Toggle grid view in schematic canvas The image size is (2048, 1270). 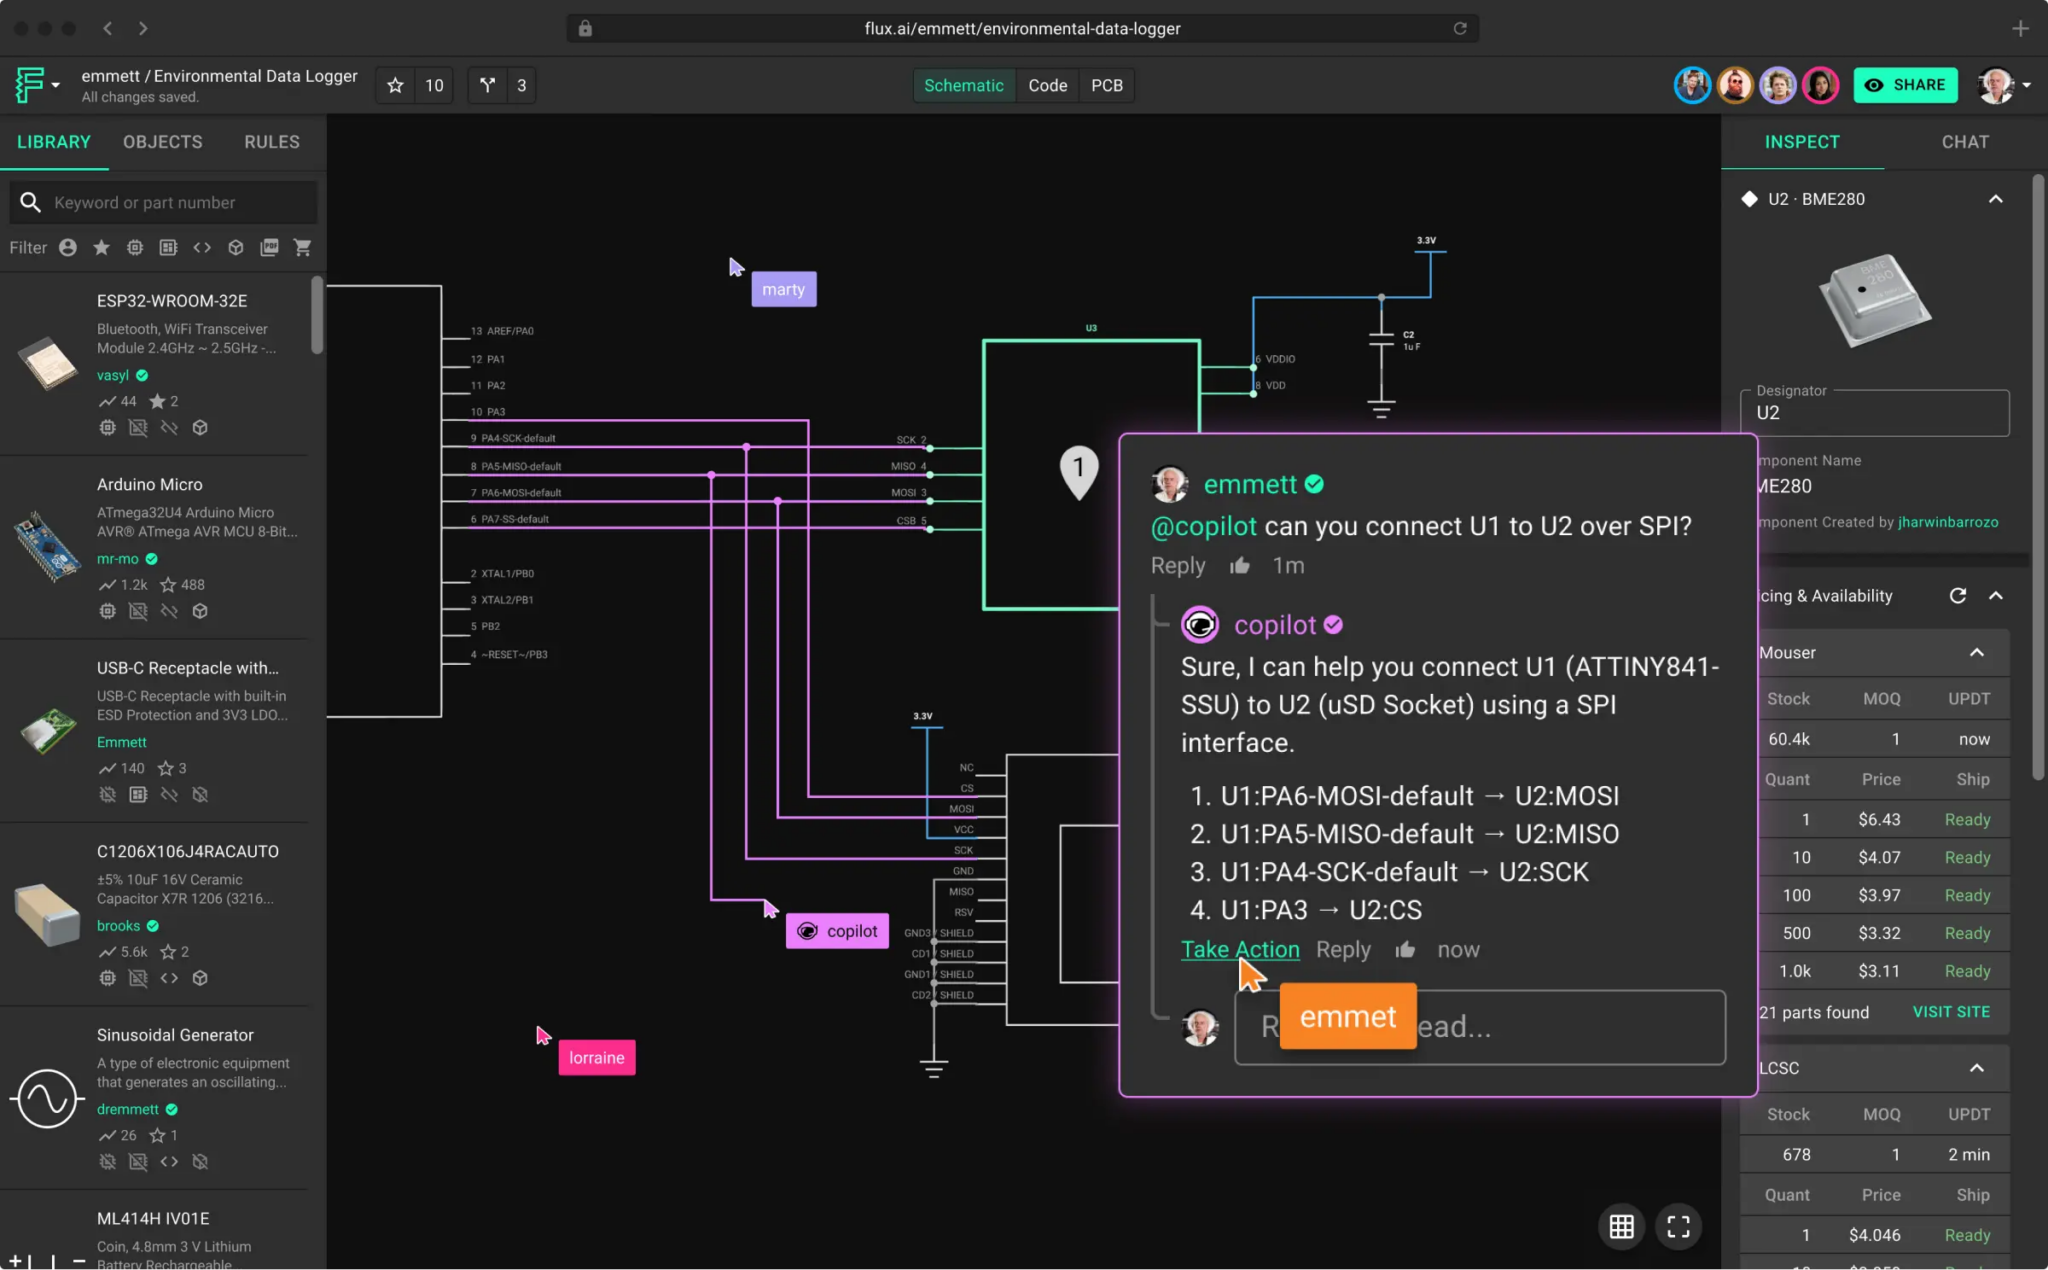click(x=1621, y=1227)
